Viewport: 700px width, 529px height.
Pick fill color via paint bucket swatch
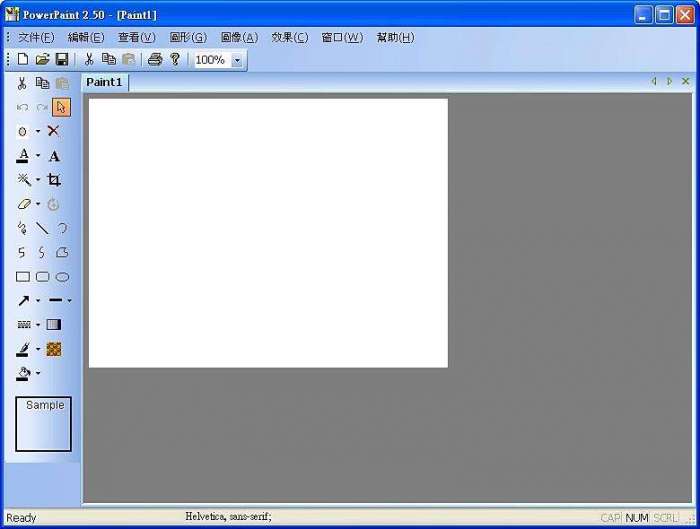23,373
